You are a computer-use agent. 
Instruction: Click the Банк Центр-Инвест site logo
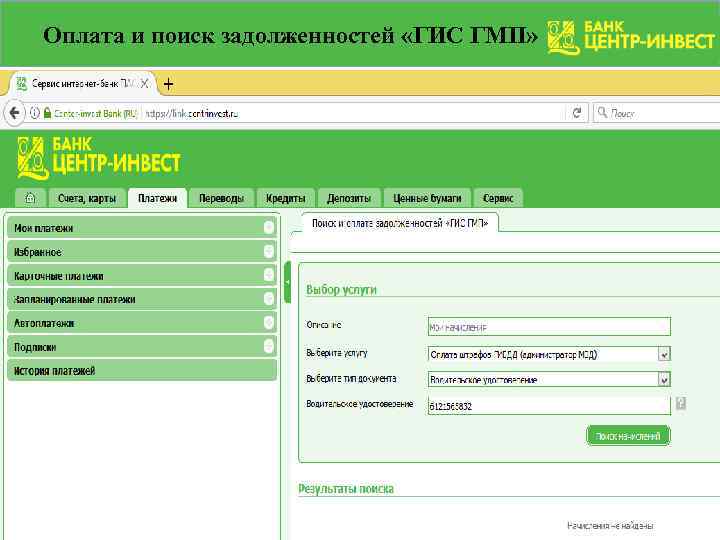(x=99, y=158)
